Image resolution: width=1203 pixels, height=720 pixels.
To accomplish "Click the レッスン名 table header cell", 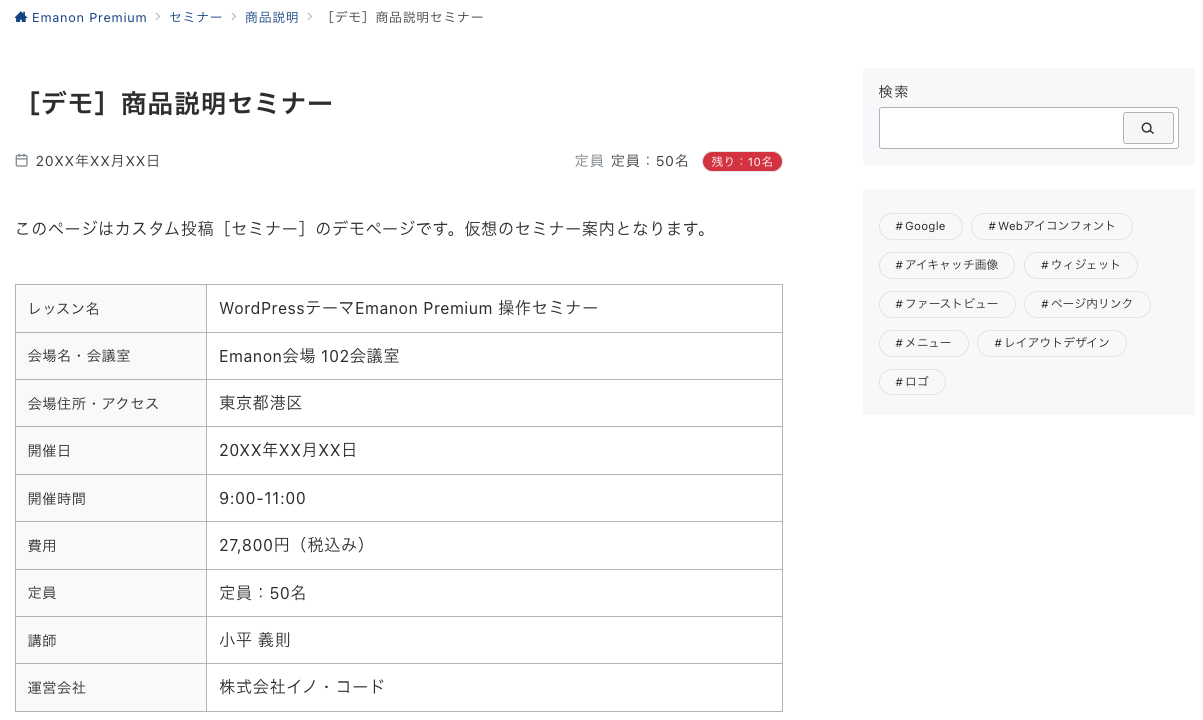I will (x=111, y=309).
